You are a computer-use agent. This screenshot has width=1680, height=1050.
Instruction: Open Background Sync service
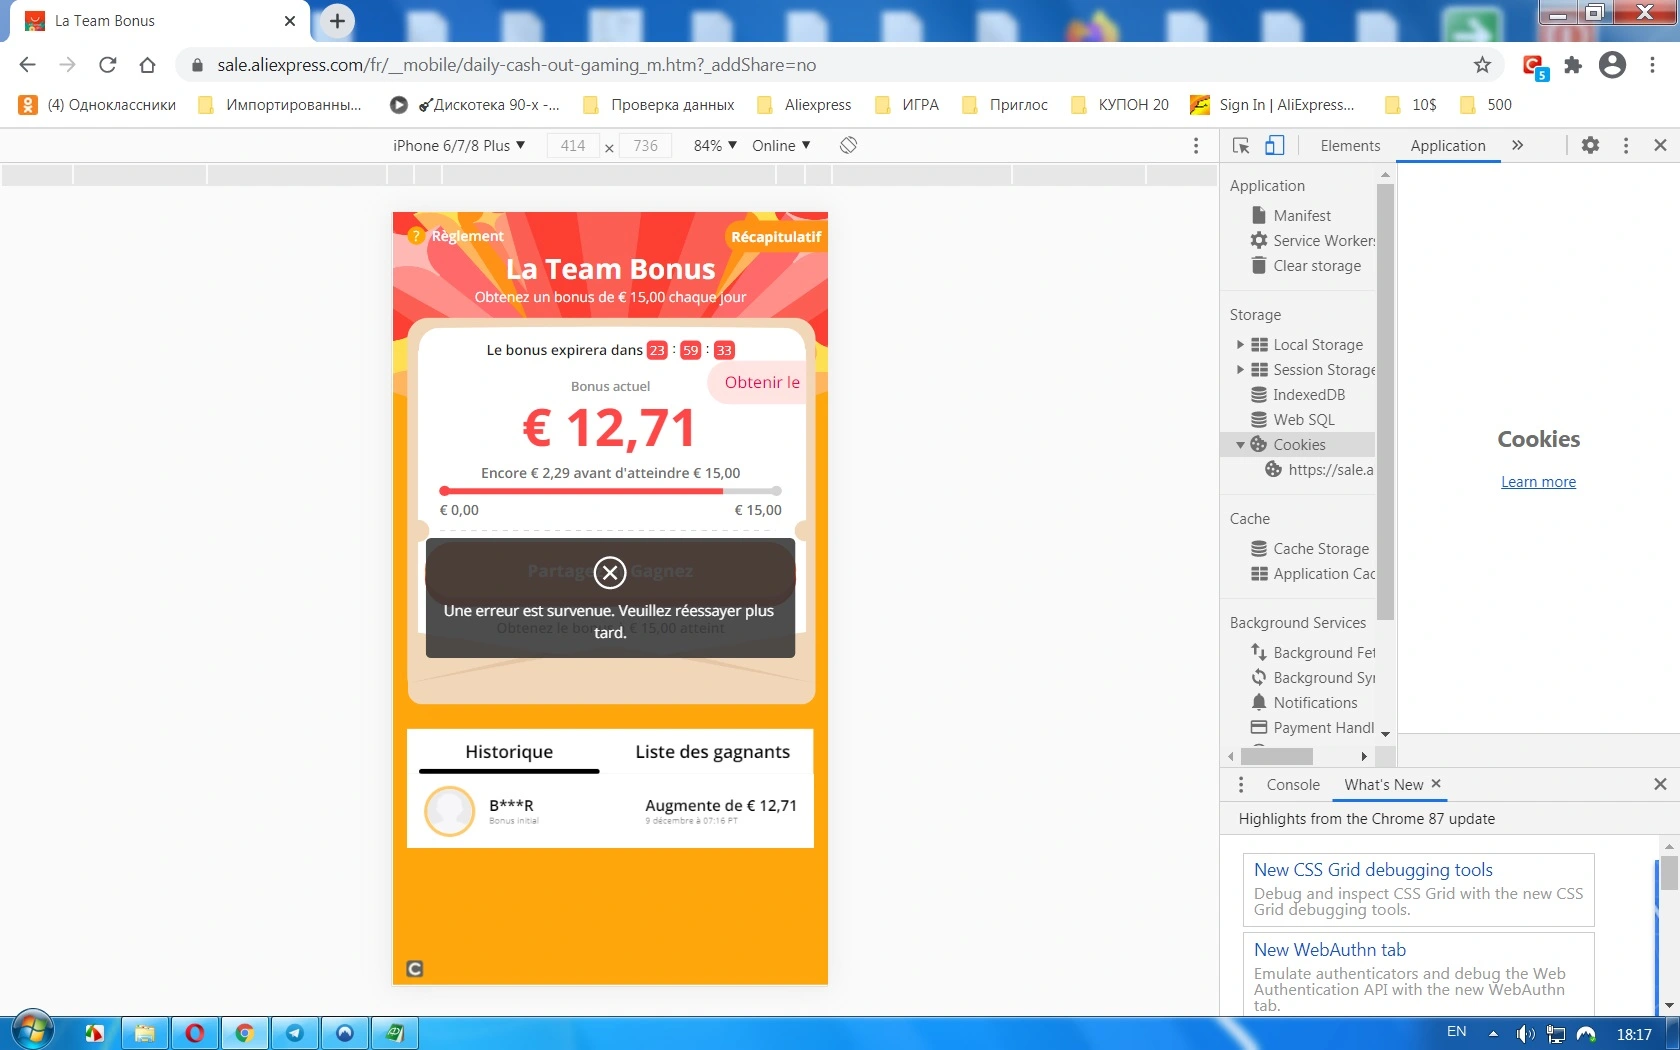tap(1313, 678)
